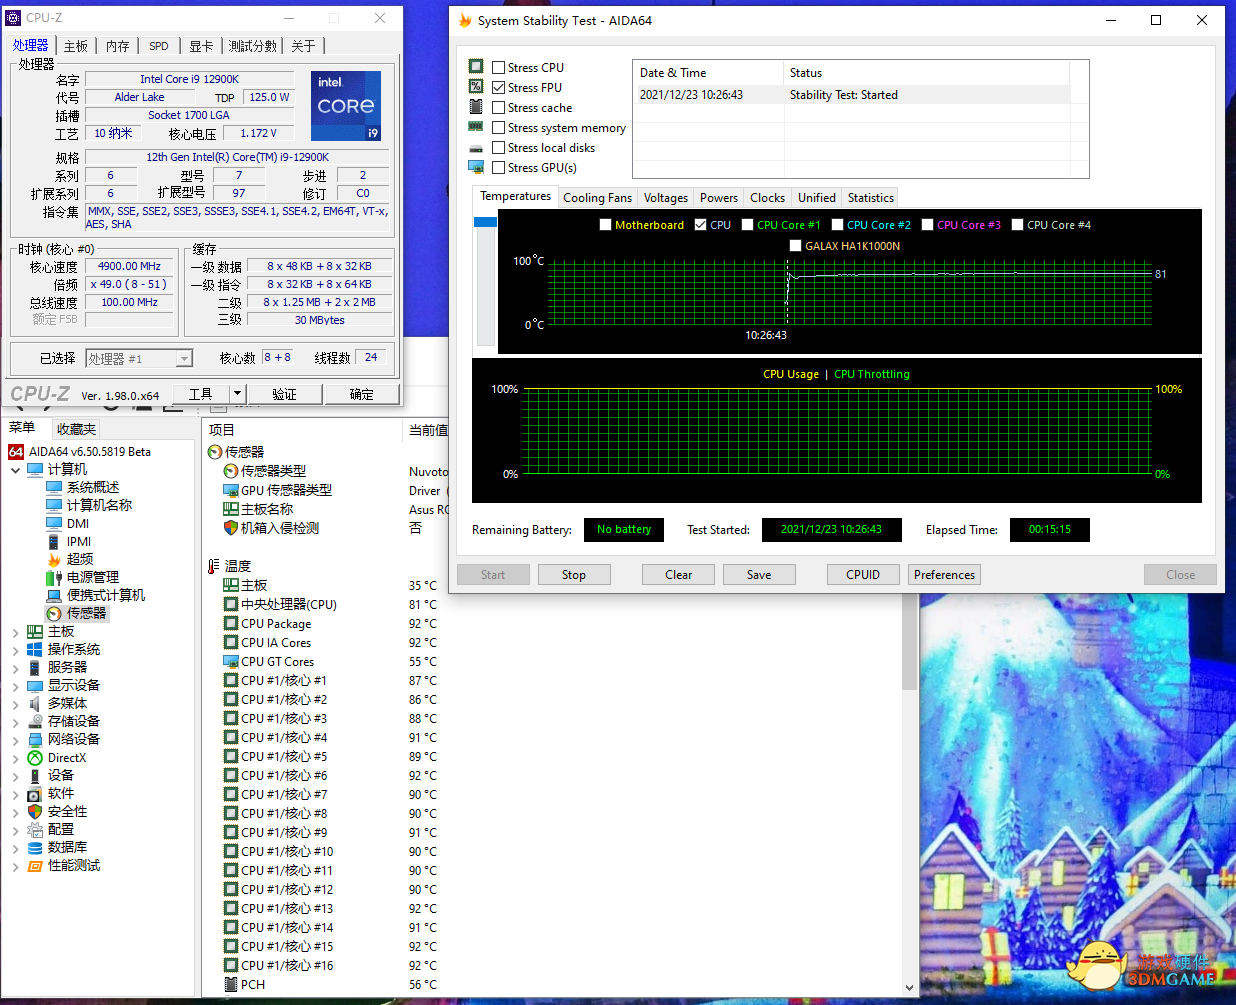Uncheck the Stress FPU checkbox
The width and height of the screenshot is (1236, 1005).
[x=498, y=87]
